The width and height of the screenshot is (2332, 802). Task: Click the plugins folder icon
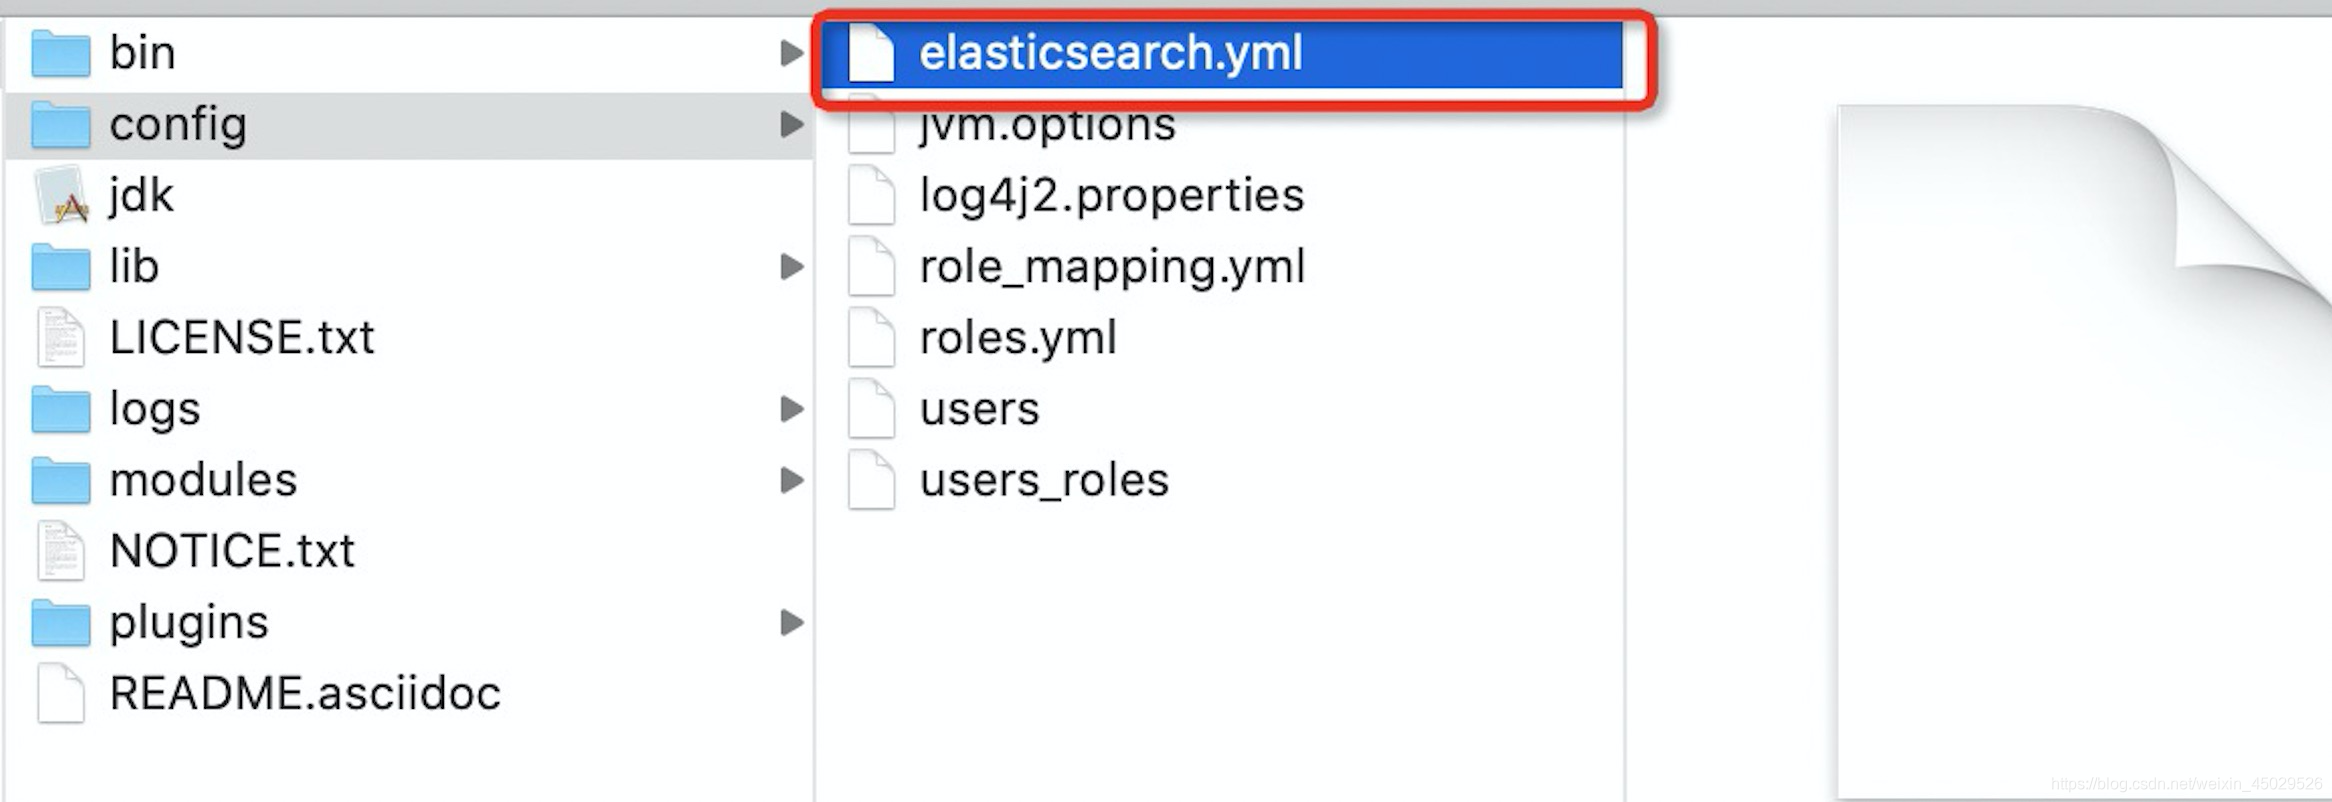61,622
